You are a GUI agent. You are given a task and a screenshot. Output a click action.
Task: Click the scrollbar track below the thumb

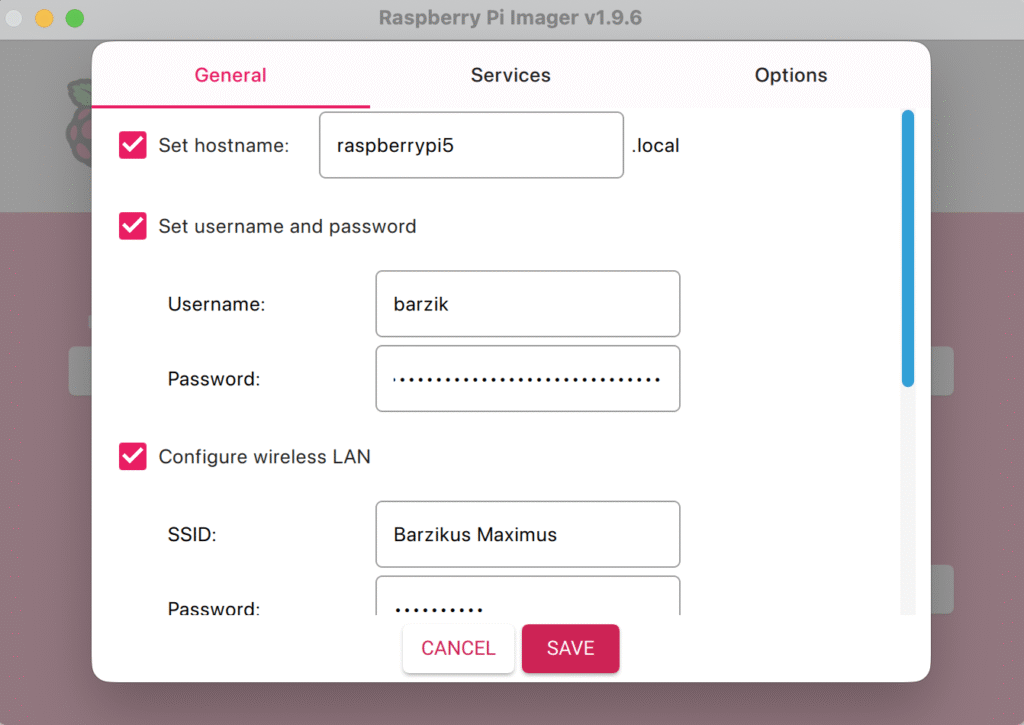click(x=907, y=500)
